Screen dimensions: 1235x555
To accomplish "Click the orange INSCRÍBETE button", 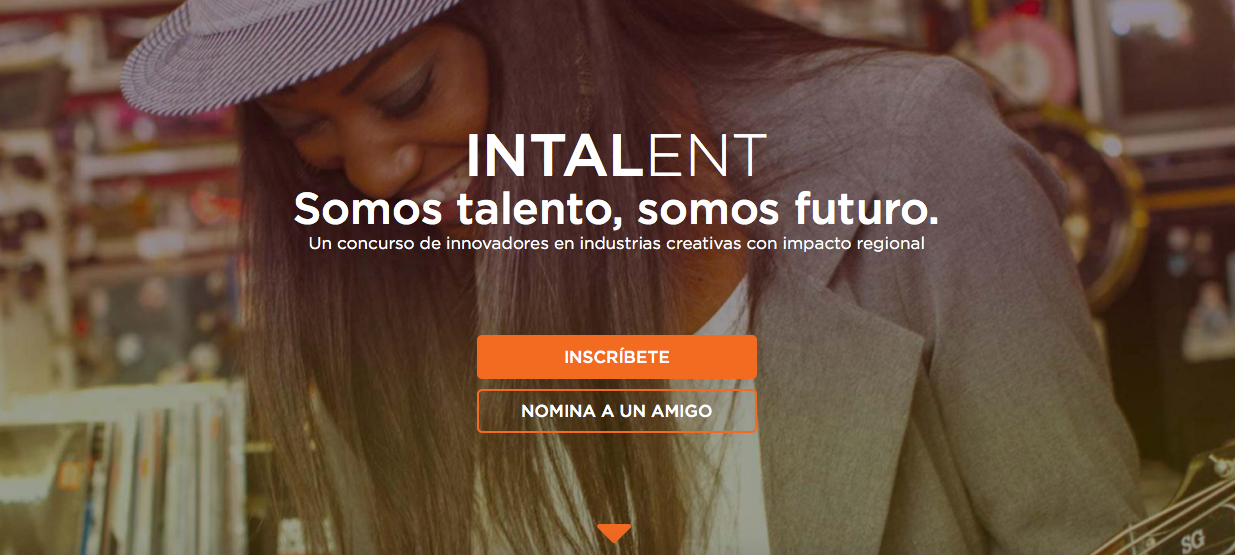I will point(616,357).
